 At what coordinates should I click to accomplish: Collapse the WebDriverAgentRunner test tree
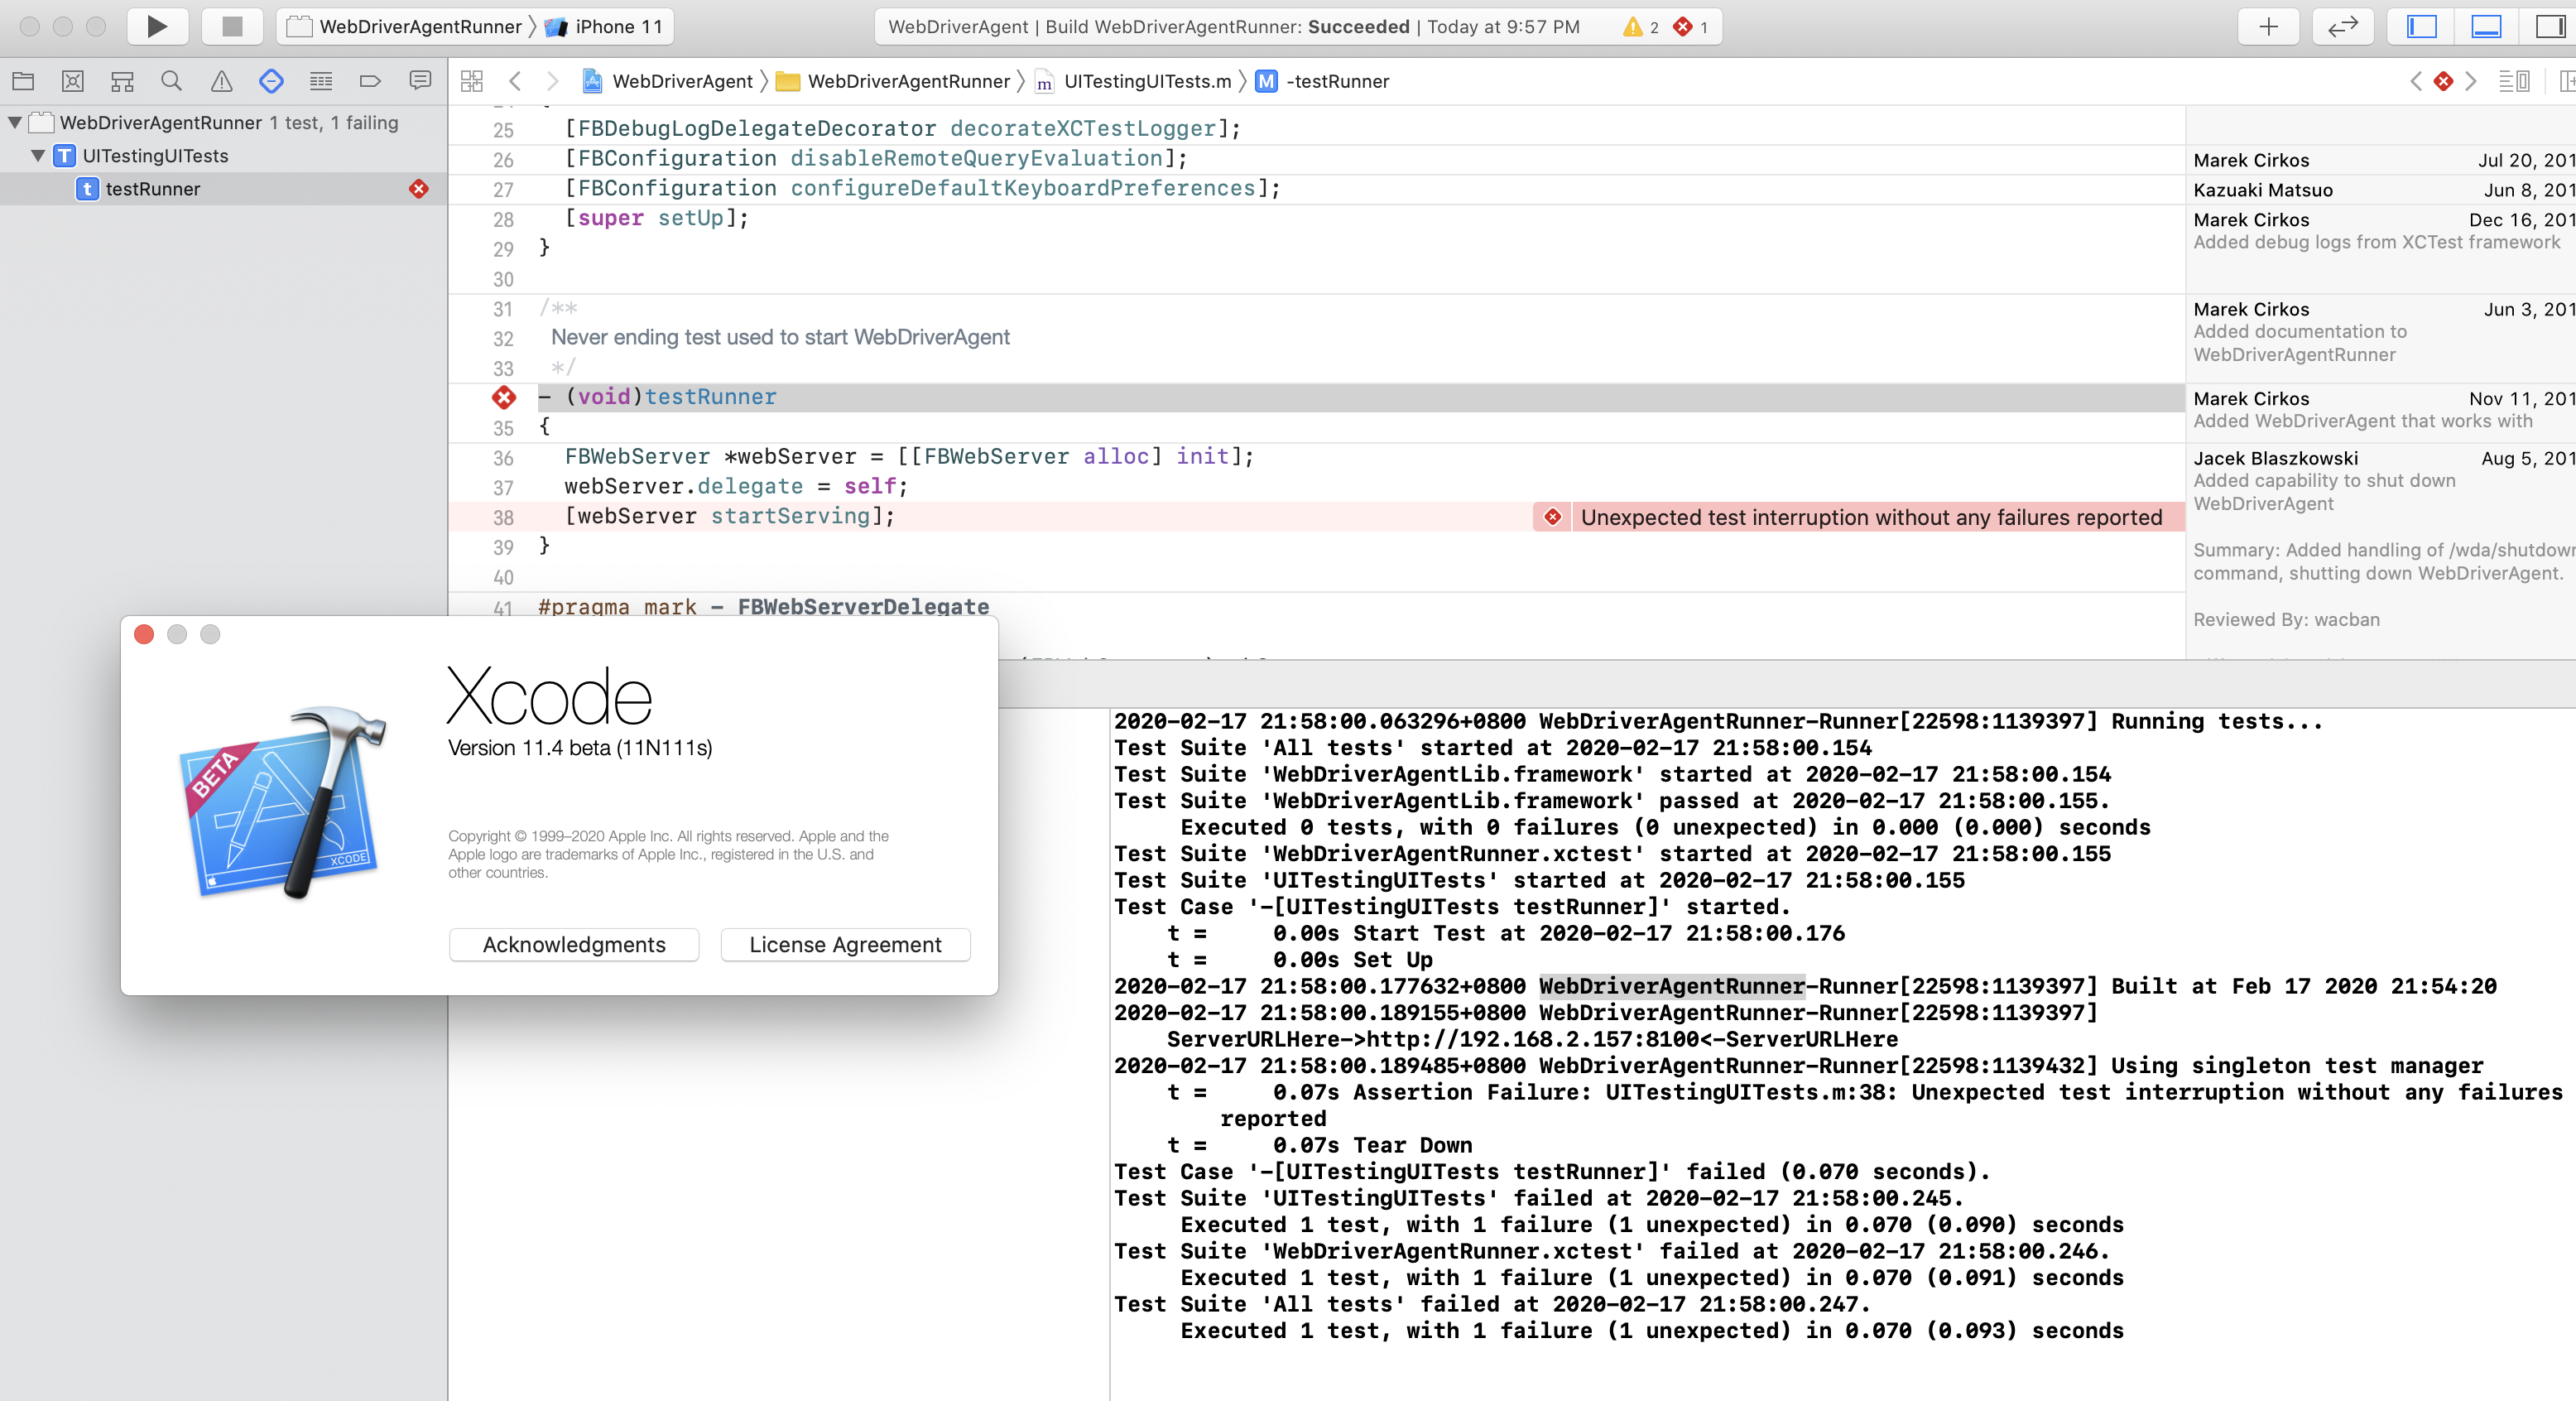(15, 123)
